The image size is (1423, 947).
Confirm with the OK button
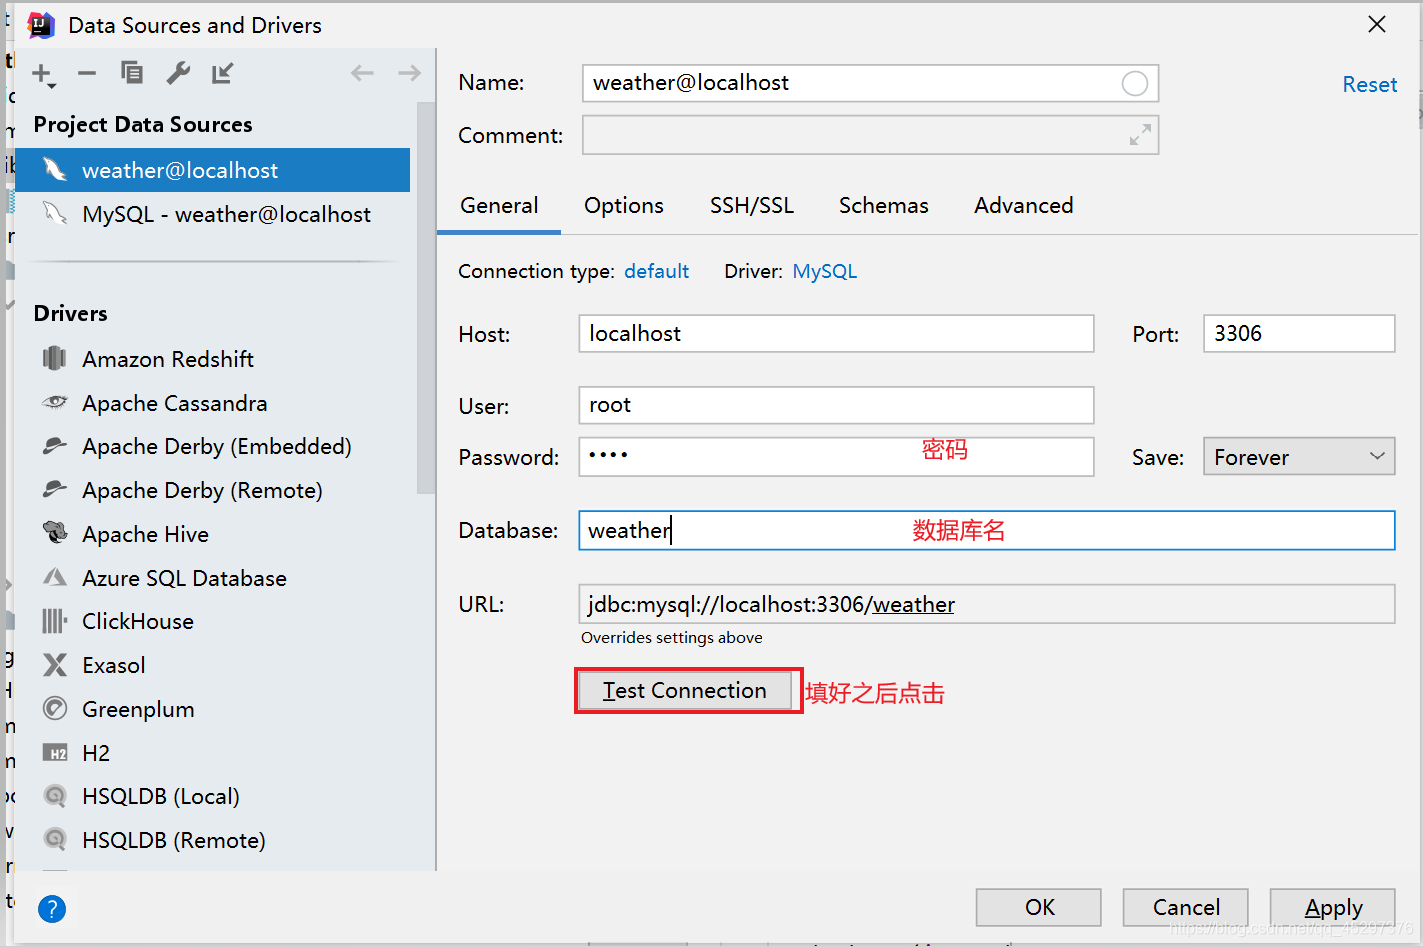click(1039, 907)
